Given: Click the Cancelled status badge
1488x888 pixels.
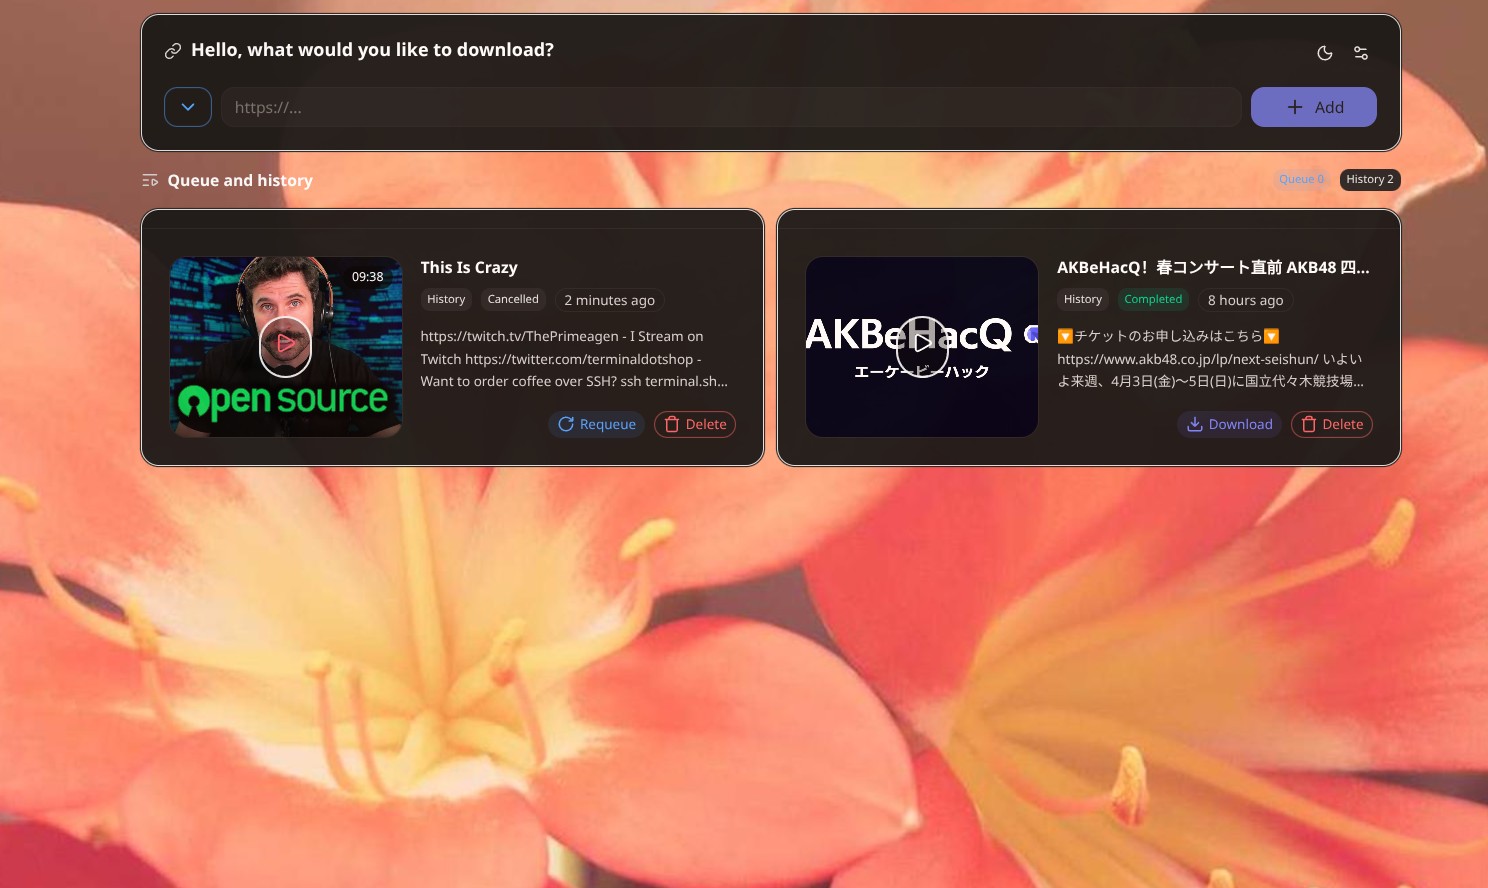Looking at the screenshot, I should (513, 299).
